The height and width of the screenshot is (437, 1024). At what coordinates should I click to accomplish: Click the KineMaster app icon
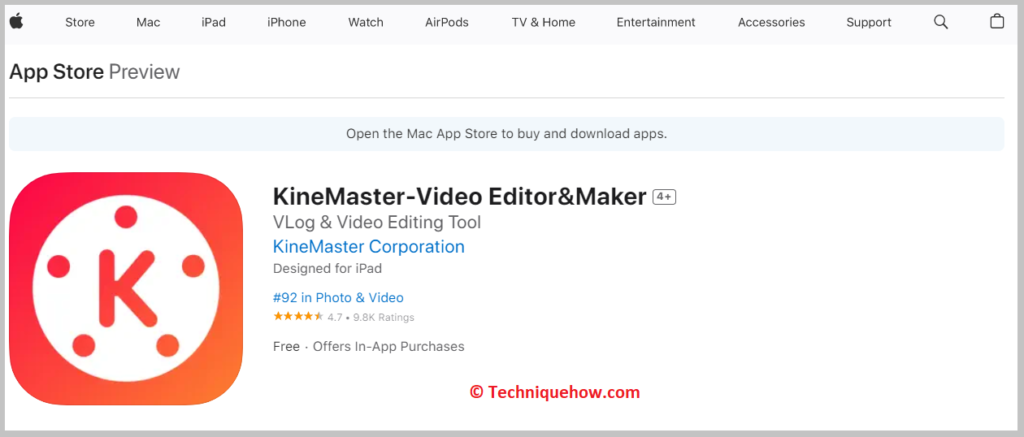[126, 288]
